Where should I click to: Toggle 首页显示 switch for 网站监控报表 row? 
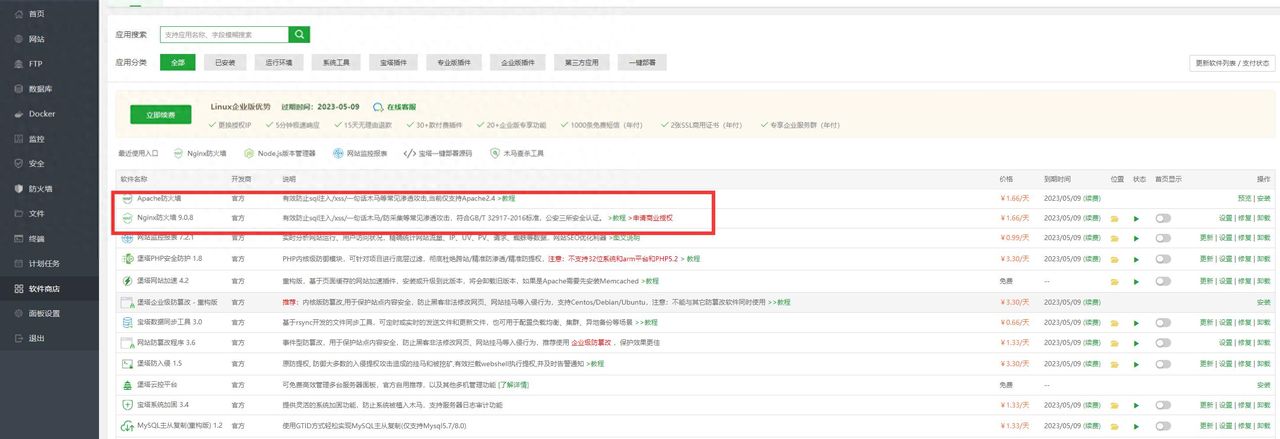(x=1162, y=238)
